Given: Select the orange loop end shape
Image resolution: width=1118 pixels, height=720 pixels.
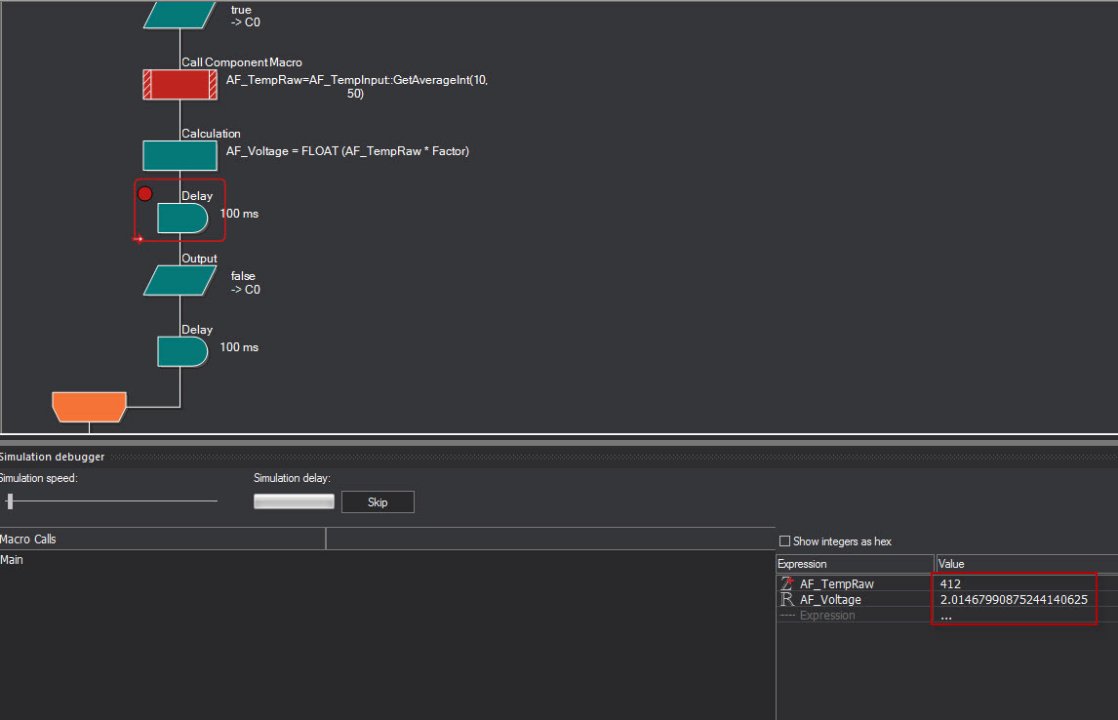Looking at the screenshot, I should 89,406.
